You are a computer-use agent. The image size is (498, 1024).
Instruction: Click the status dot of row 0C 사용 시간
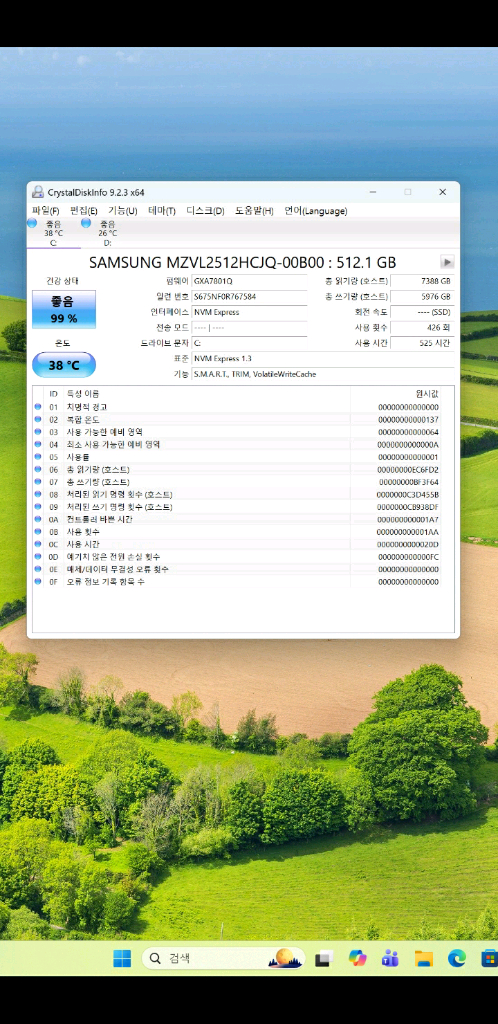point(38,544)
